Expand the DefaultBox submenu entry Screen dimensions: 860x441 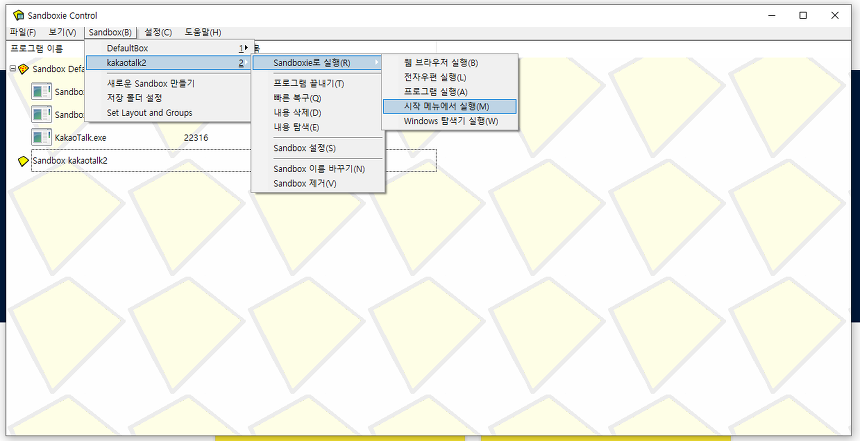(167, 48)
